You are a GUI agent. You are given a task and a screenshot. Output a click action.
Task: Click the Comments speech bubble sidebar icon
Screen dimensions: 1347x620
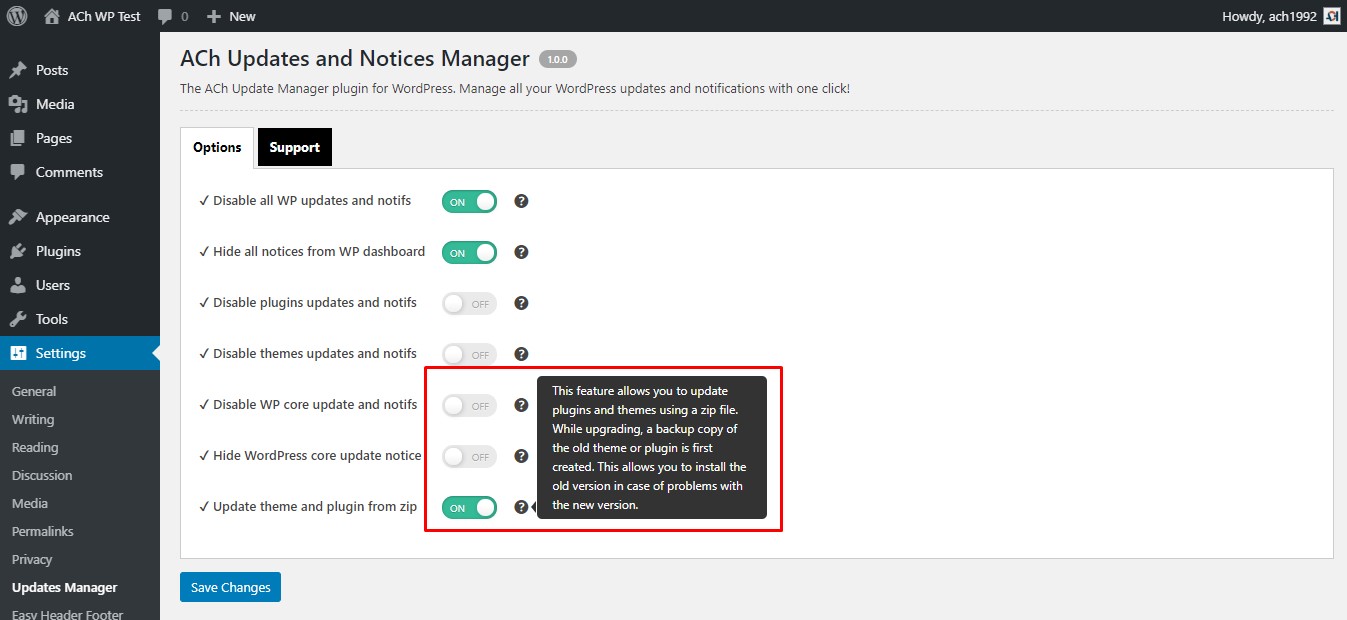(x=18, y=172)
